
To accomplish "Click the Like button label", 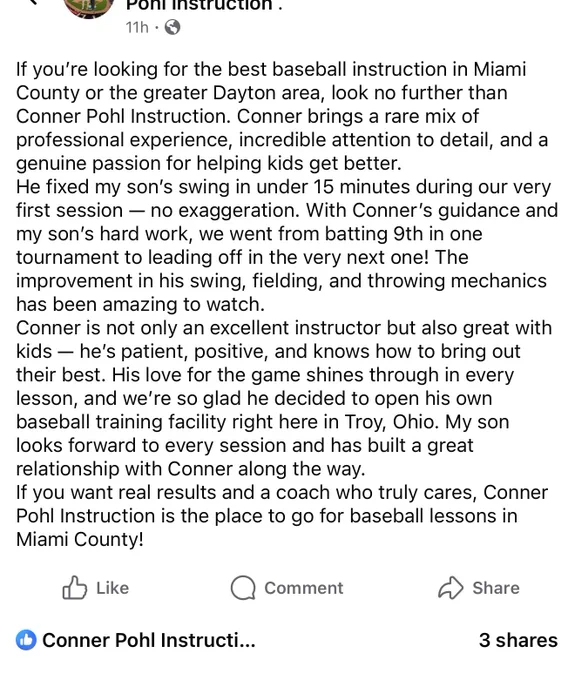I will click(112, 588).
